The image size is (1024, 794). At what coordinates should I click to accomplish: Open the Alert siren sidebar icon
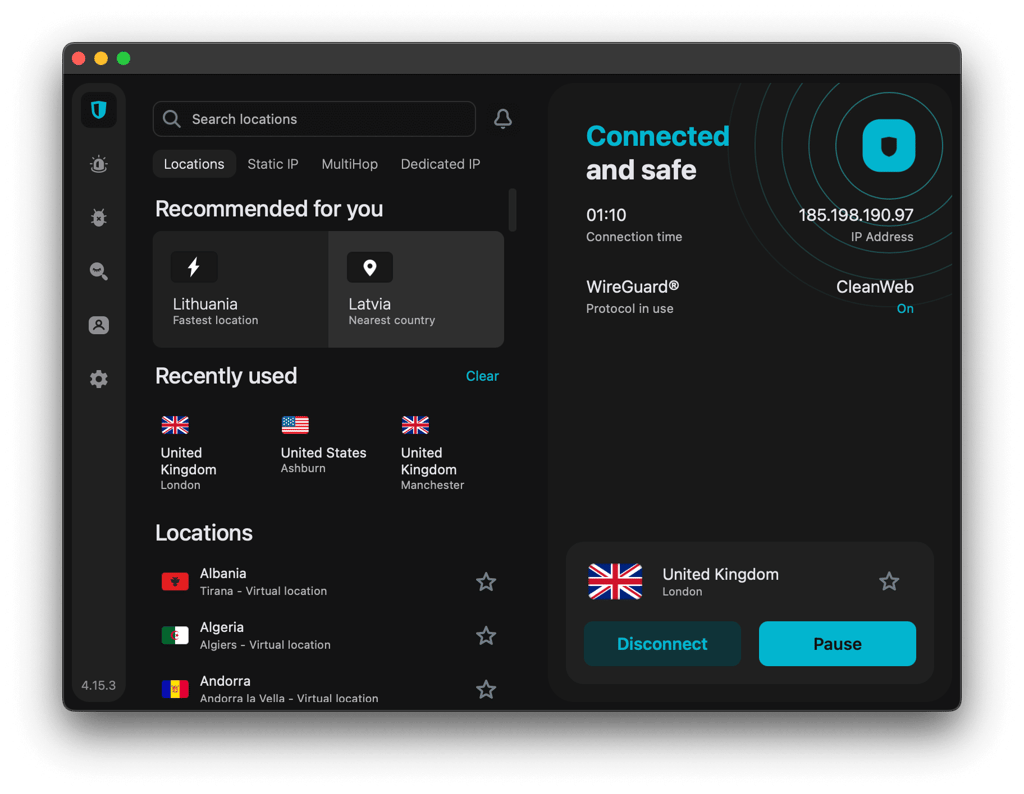(99, 164)
